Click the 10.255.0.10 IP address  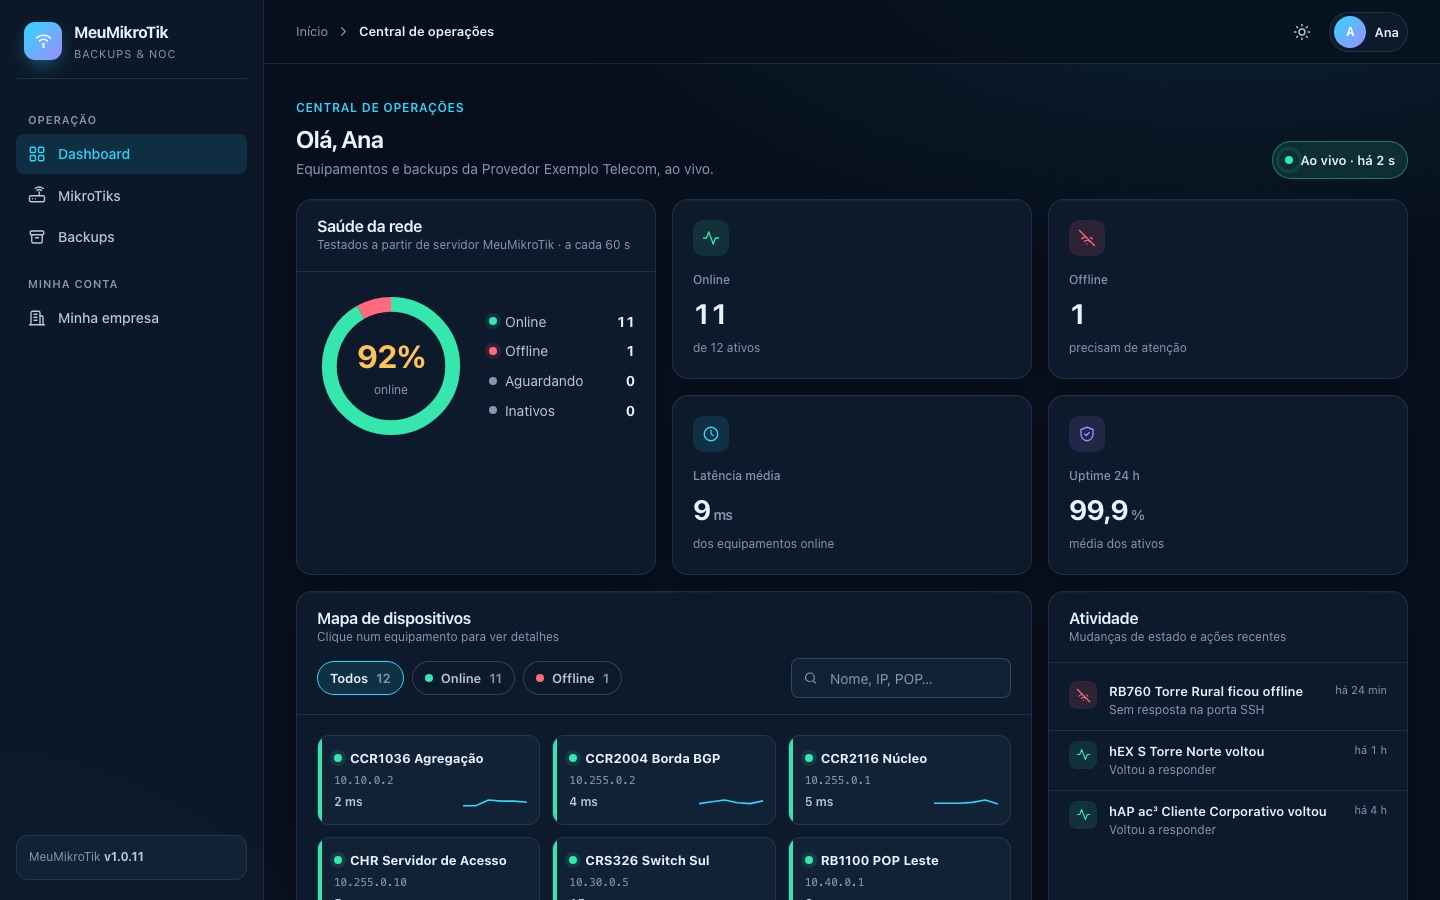coord(370,882)
